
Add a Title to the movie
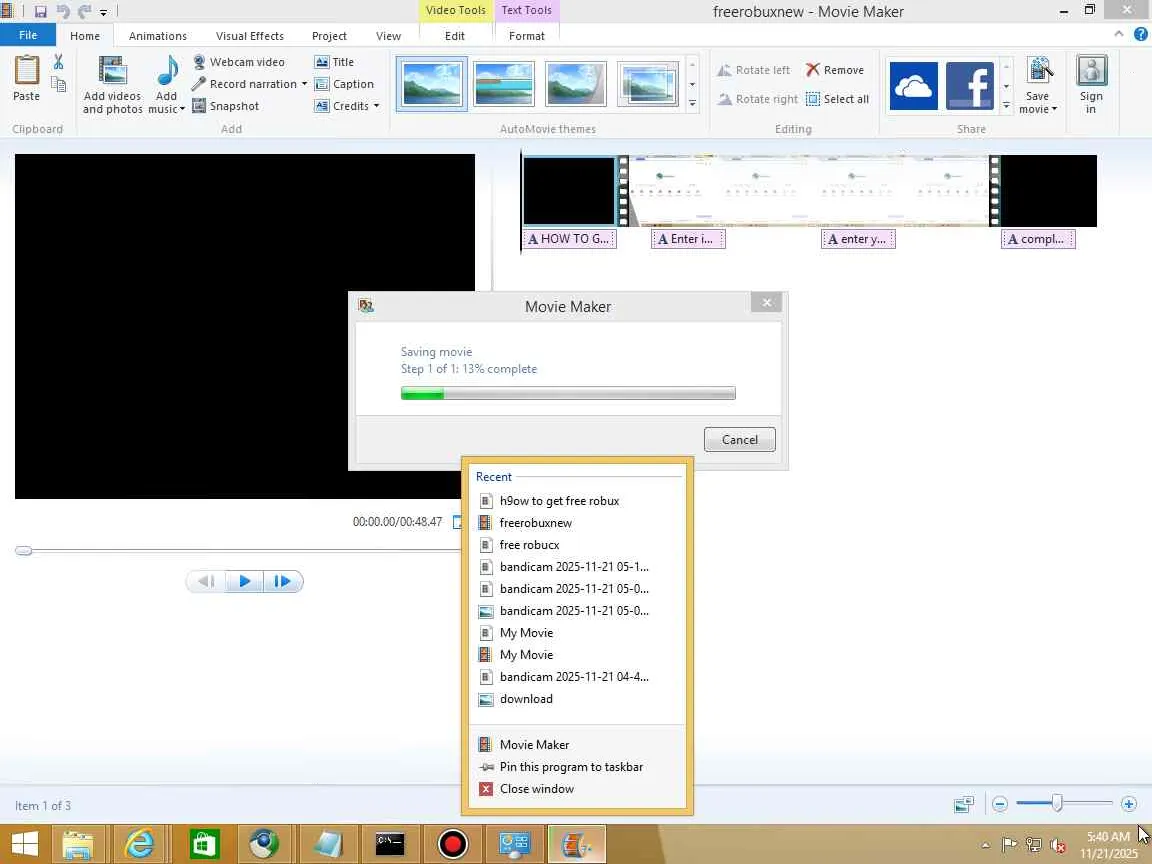point(334,62)
